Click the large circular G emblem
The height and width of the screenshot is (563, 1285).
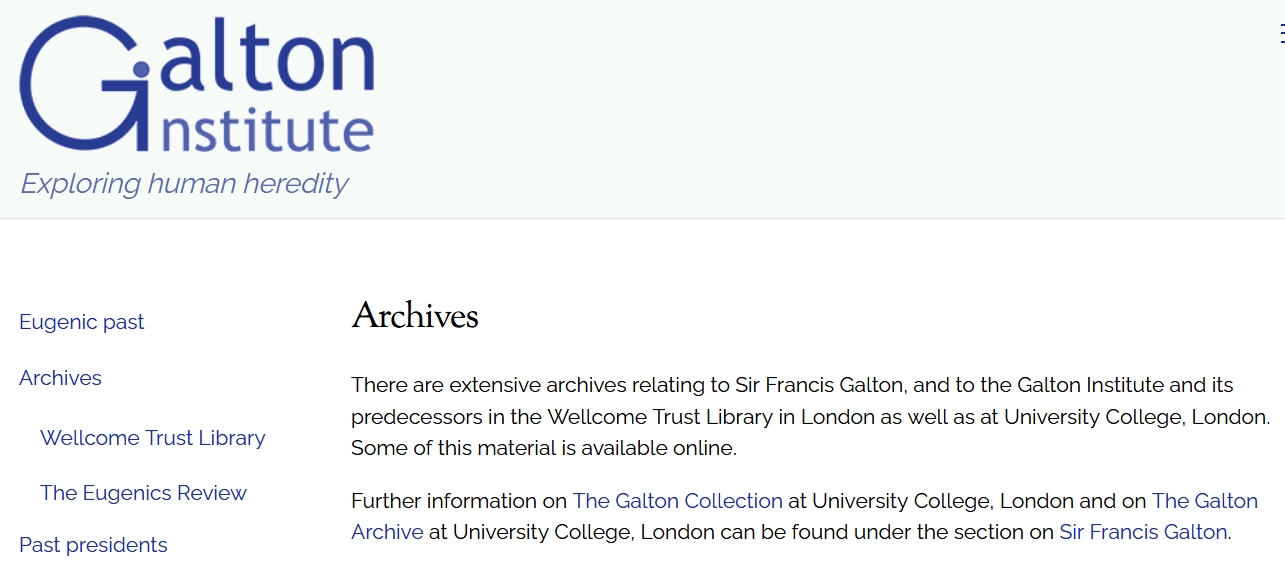(85, 84)
